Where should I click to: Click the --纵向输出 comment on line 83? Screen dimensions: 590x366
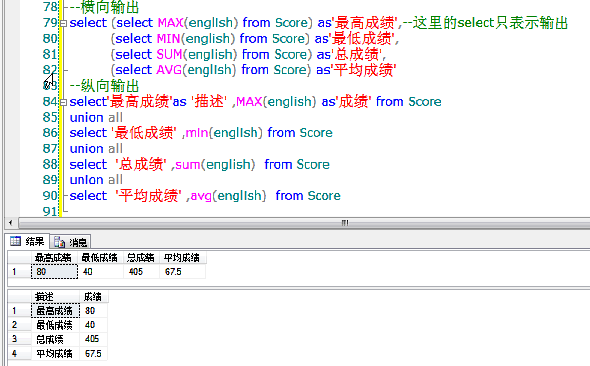click(104, 86)
